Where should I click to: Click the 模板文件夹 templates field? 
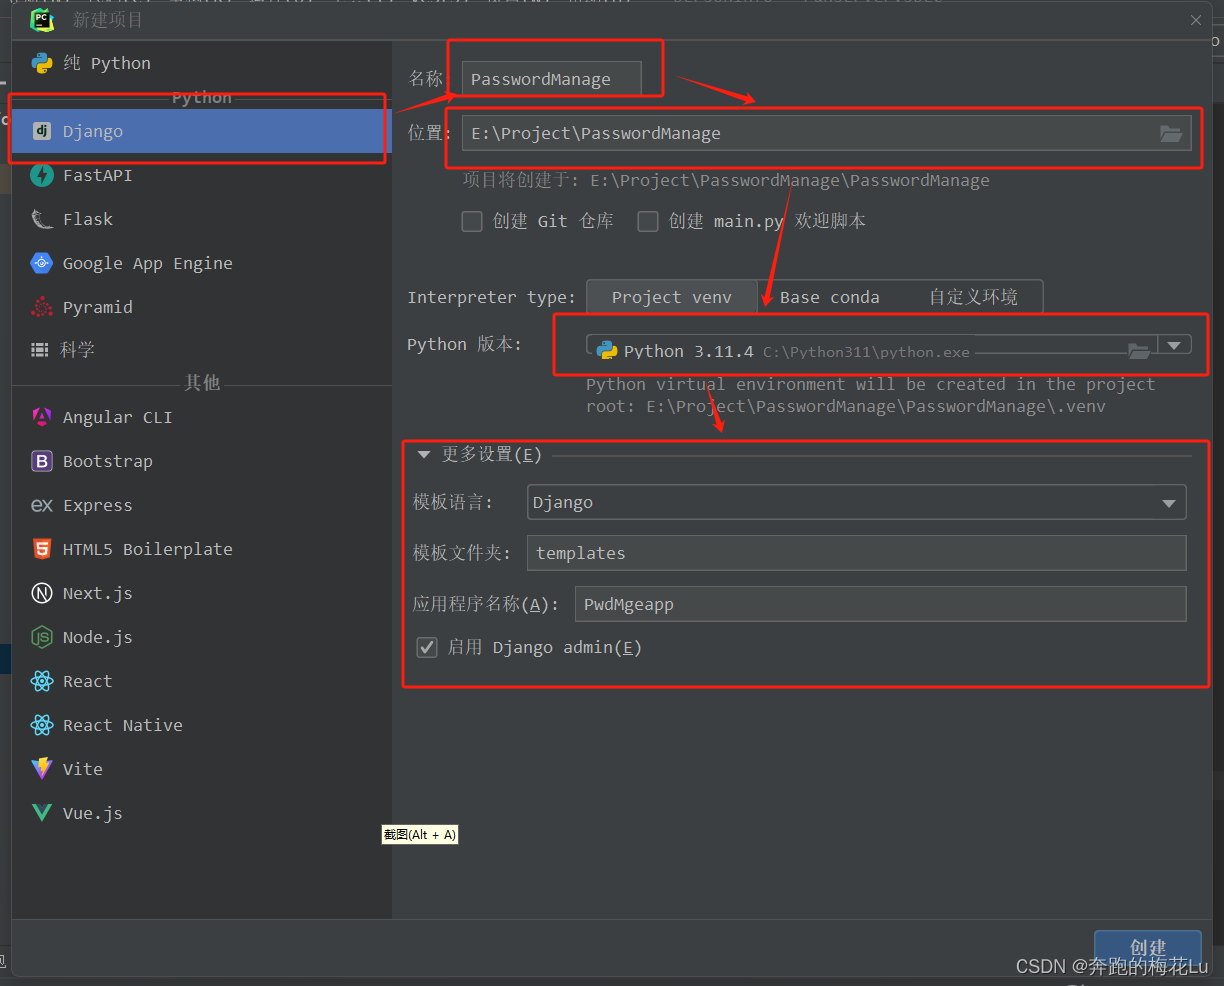(856, 553)
